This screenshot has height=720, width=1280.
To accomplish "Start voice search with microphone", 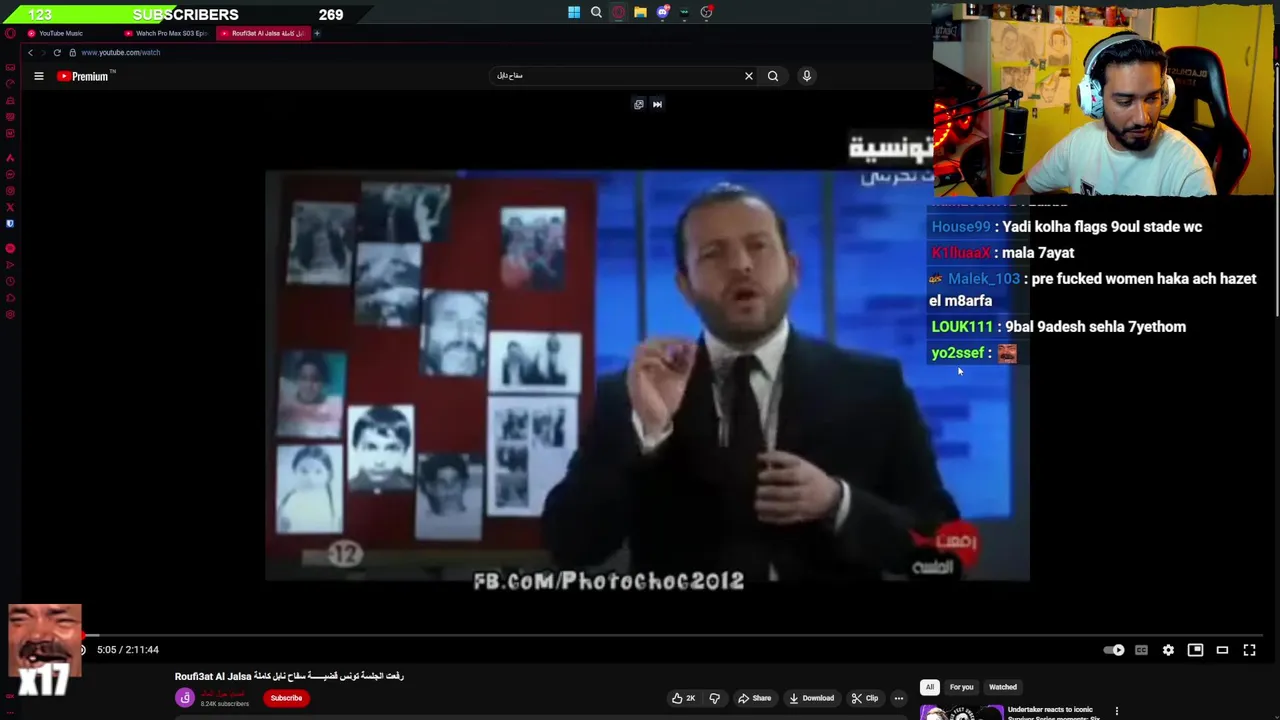I will coord(807,76).
